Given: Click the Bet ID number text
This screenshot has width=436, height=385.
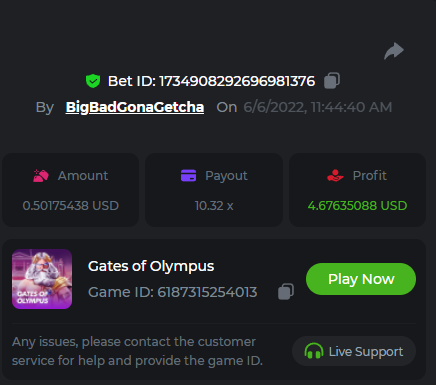Looking at the screenshot, I should [237, 81].
